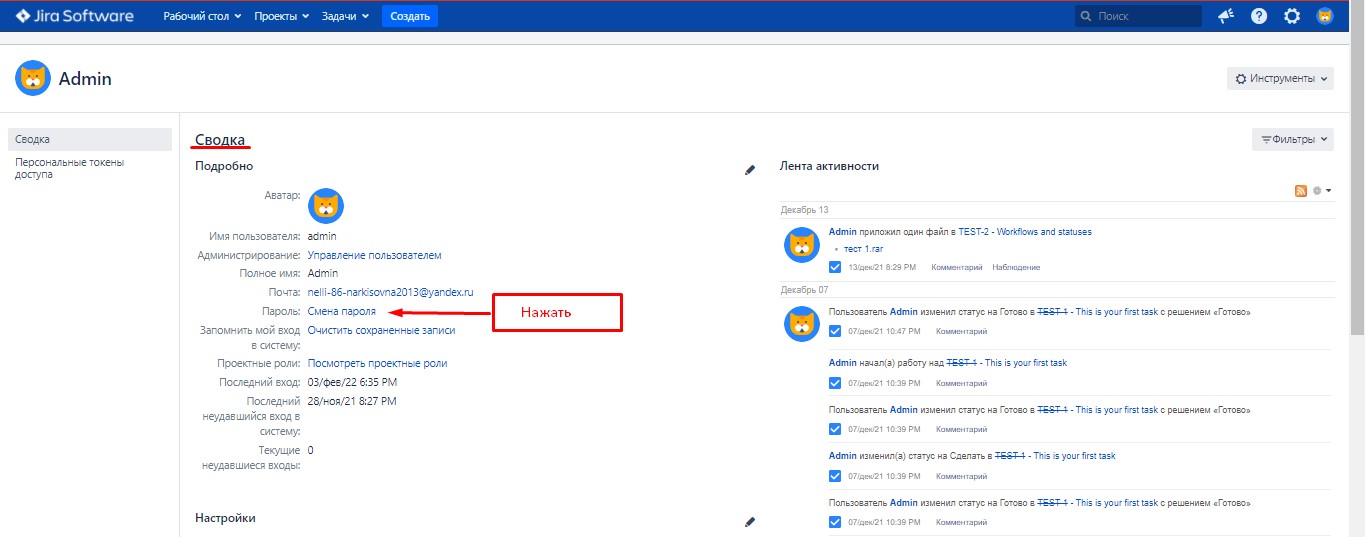Expand the Задачи menu

point(346,16)
